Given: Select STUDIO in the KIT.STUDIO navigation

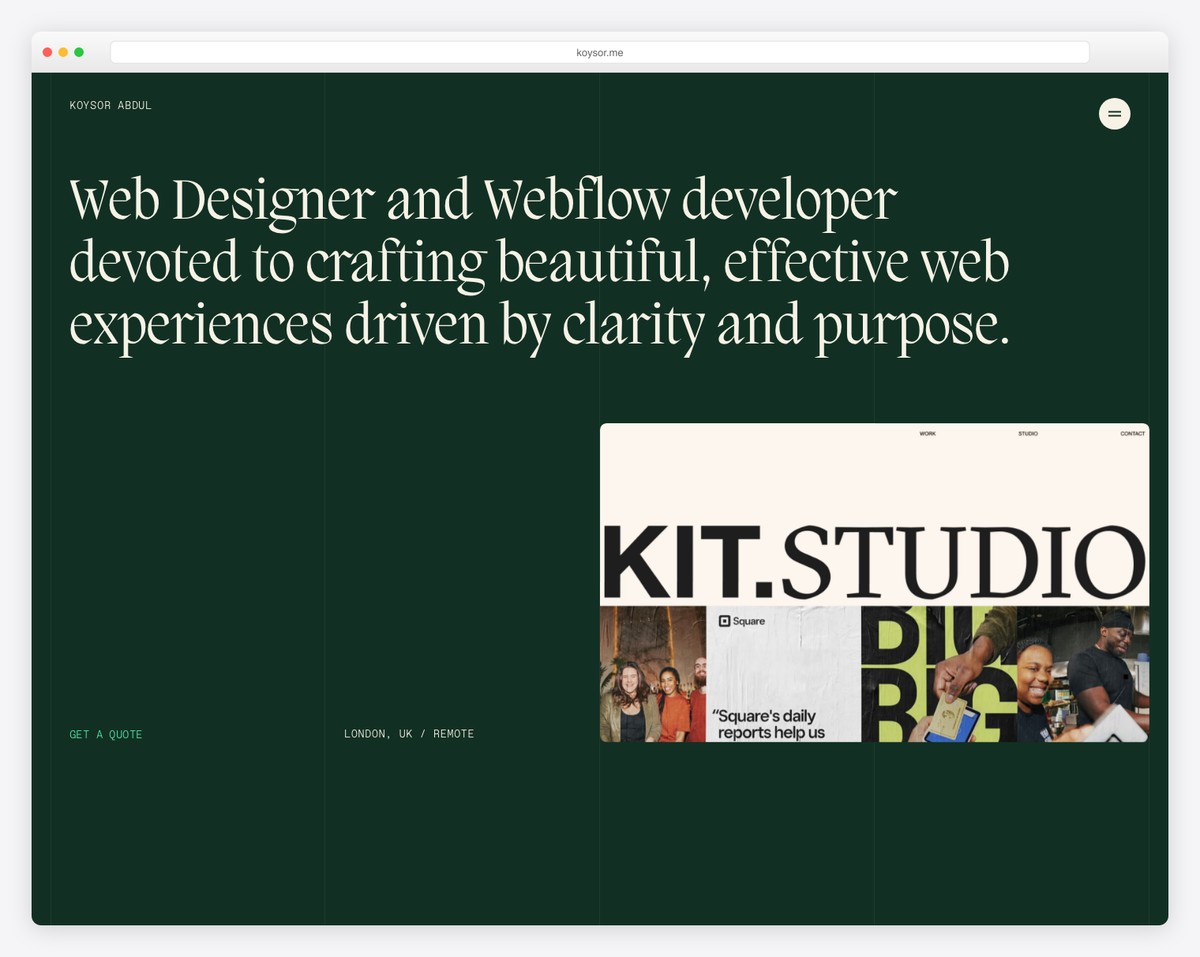Looking at the screenshot, I should (1027, 433).
